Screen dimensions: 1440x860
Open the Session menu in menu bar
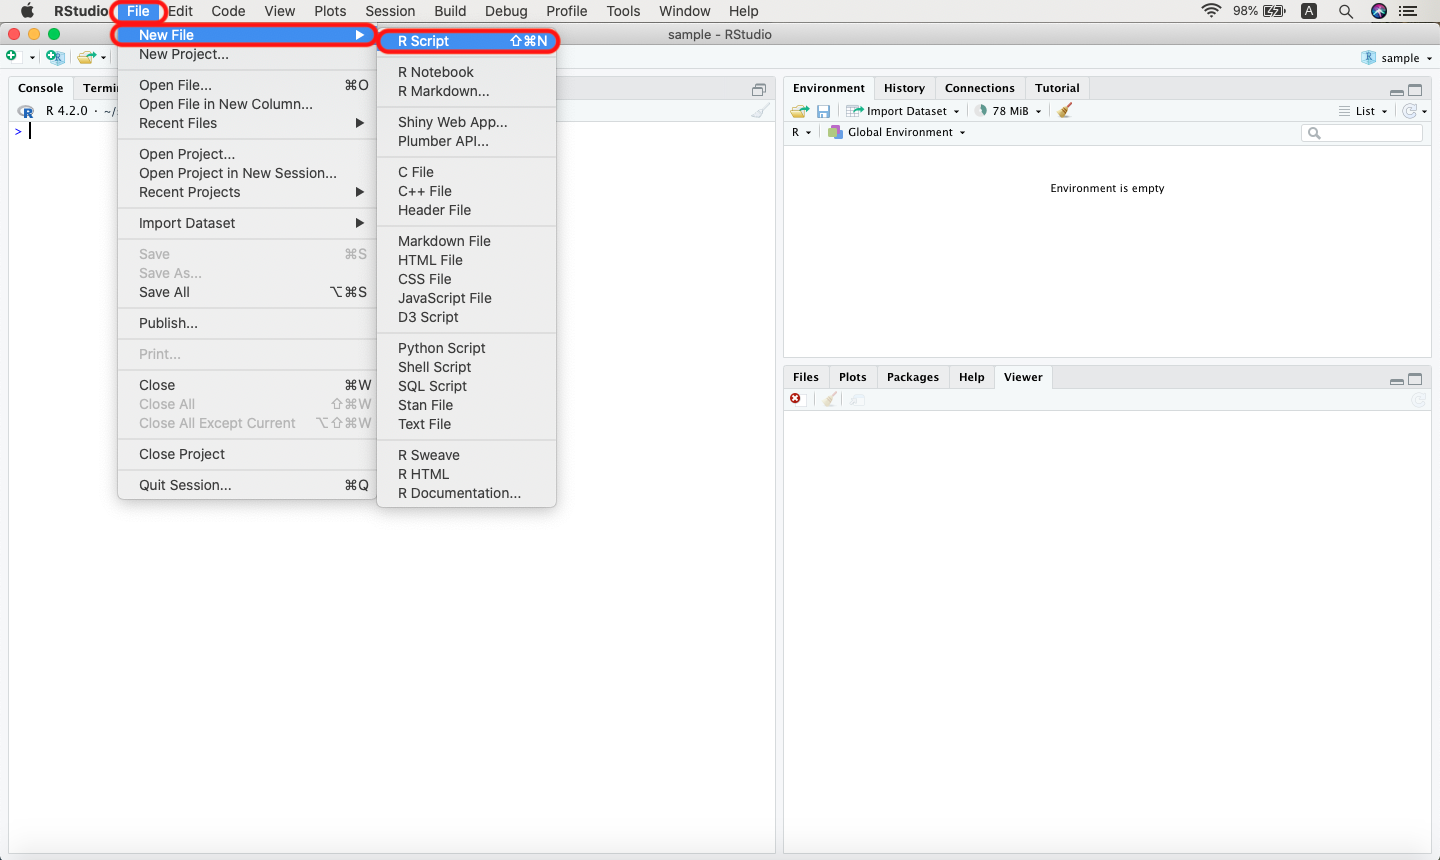pyautogui.click(x=390, y=11)
